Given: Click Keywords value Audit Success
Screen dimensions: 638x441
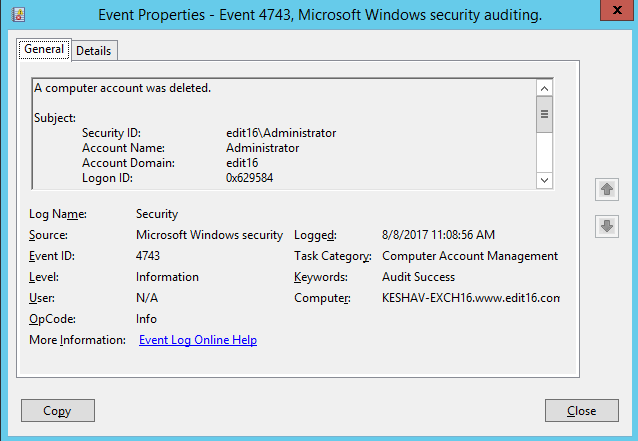Looking at the screenshot, I should click(418, 277).
